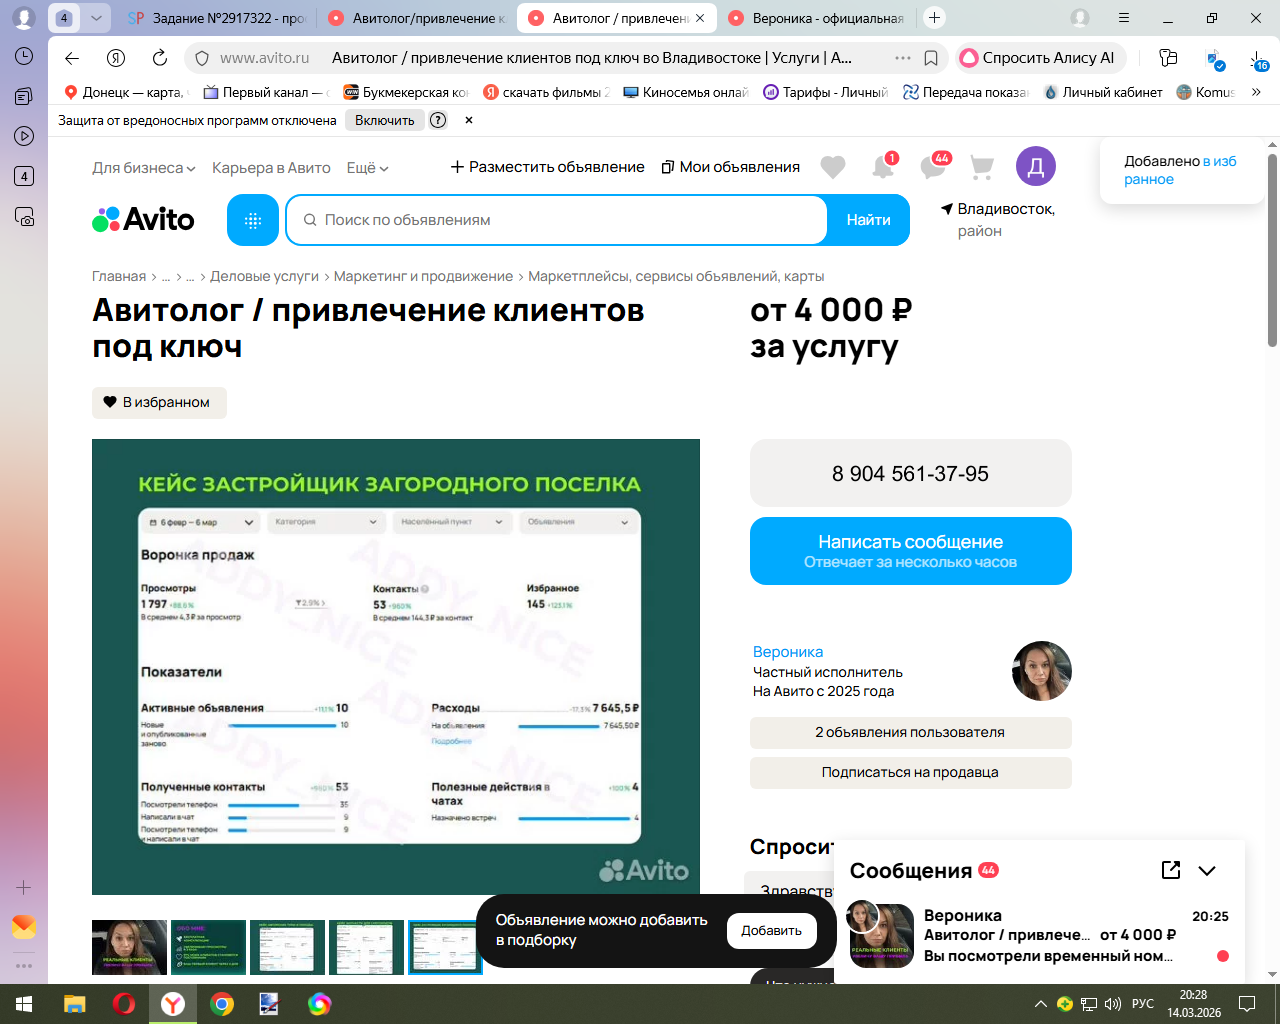Select the second gallery thumbnail
The width and height of the screenshot is (1280, 1024).
(x=208, y=947)
